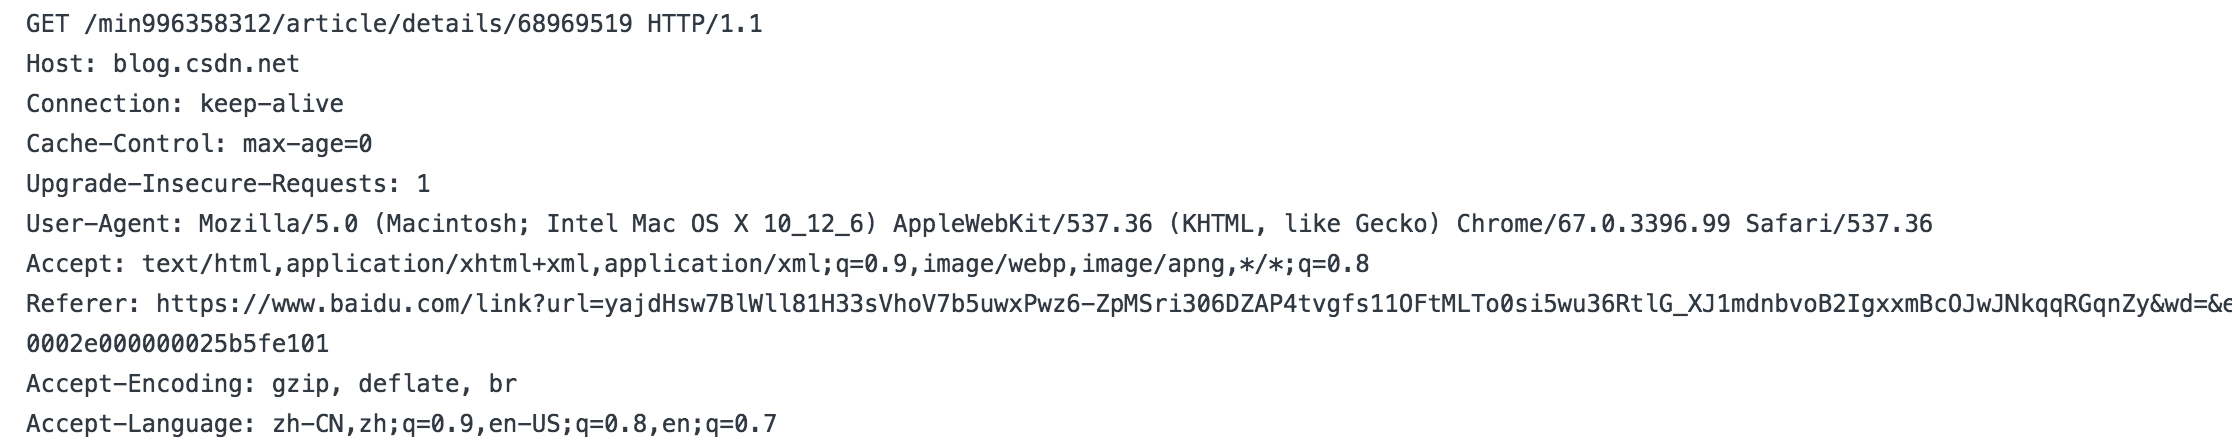Click the Accept-Encoding header label

tap(141, 384)
